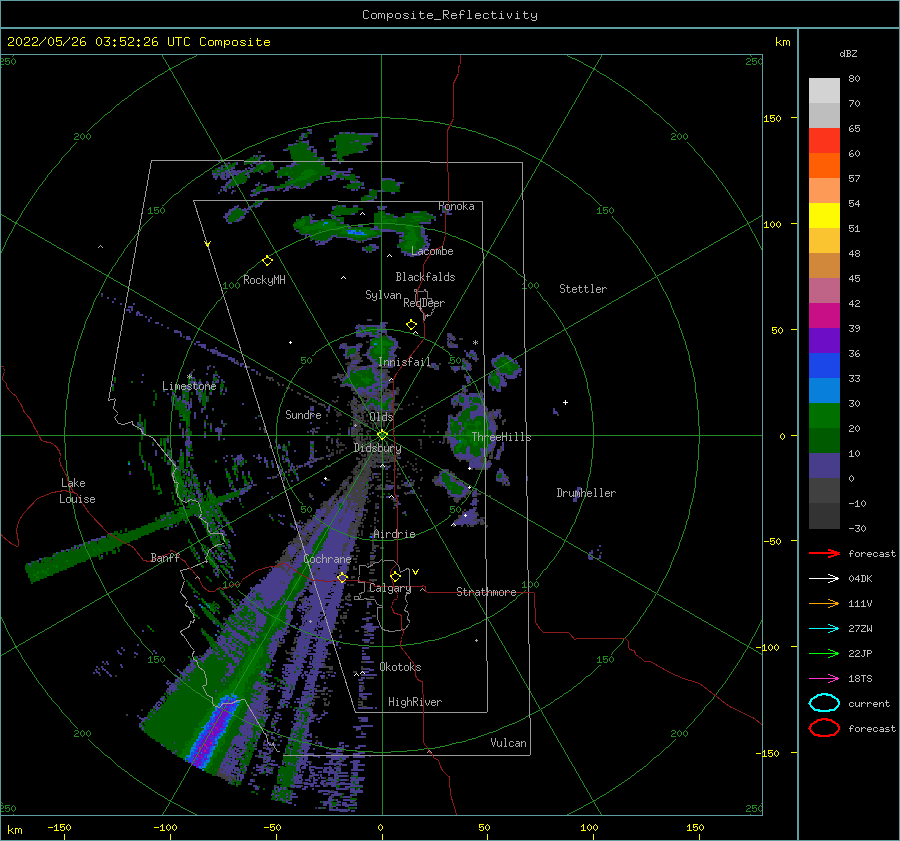This screenshot has height=841, width=900.
Task: Click the Blackfalds label
Action: 425,277
